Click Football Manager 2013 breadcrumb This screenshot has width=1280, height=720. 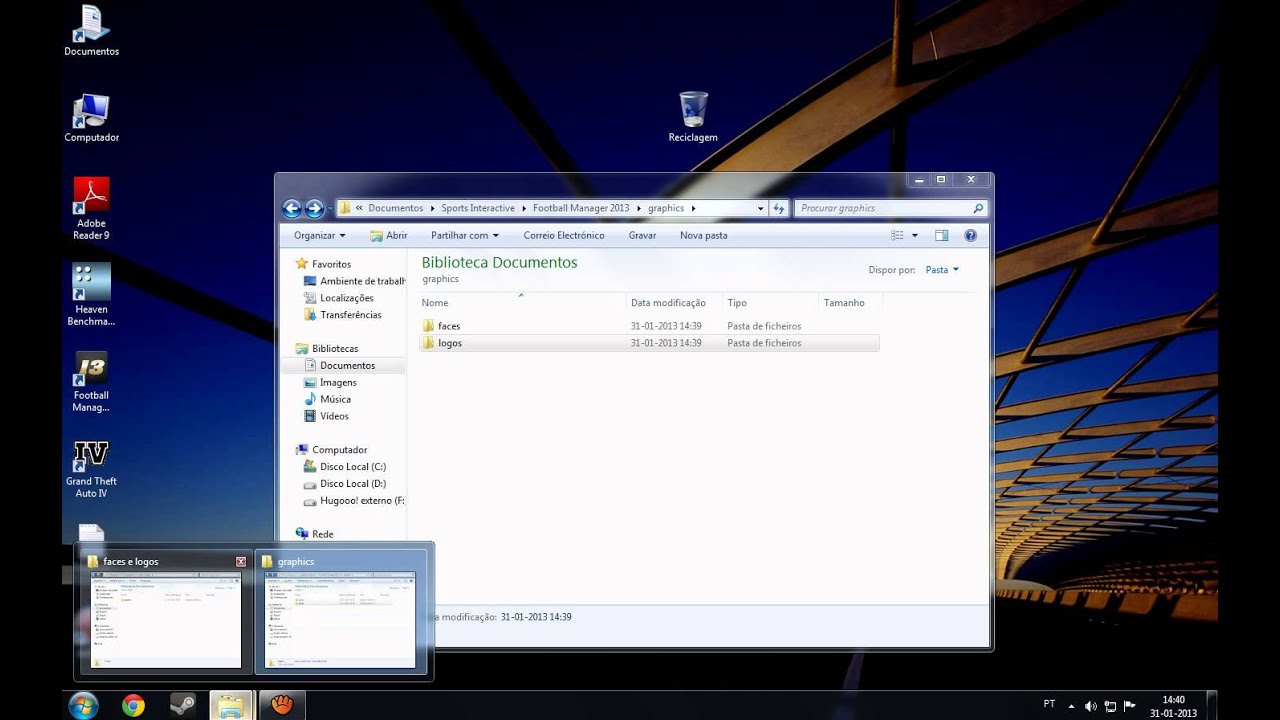[x=581, y=208]
